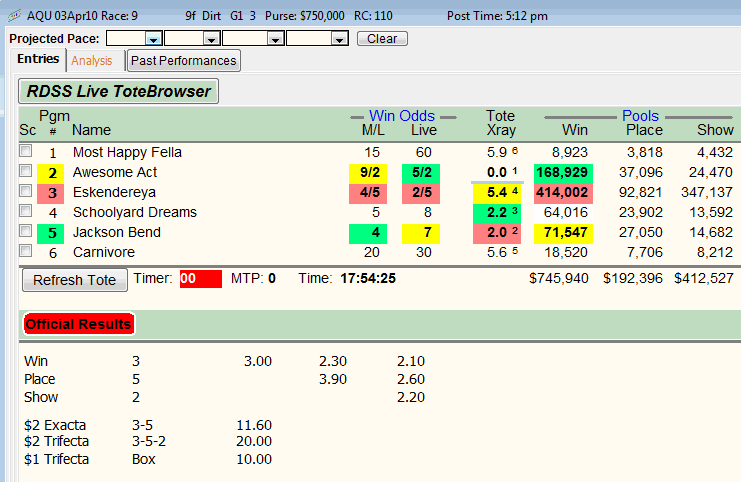Click the Clear button
Image resolution: width=741 pixels, height=482 pixels.
pos(382,39)
